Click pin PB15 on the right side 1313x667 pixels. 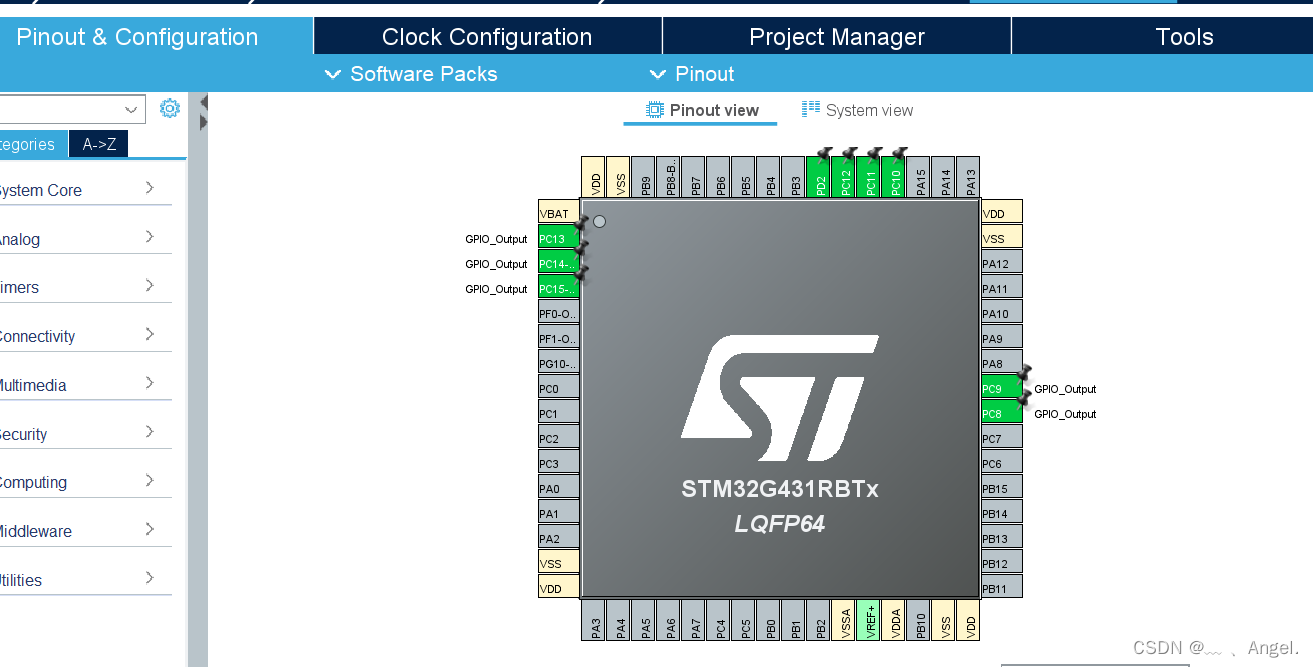point(1002,489)
